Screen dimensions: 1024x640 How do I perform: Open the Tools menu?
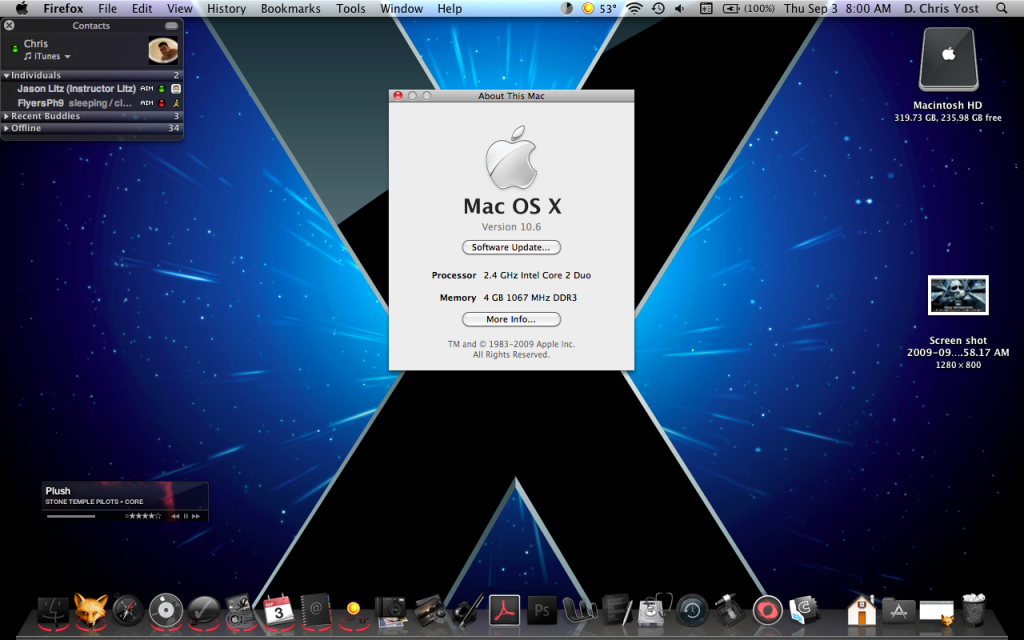coord(351,8)
